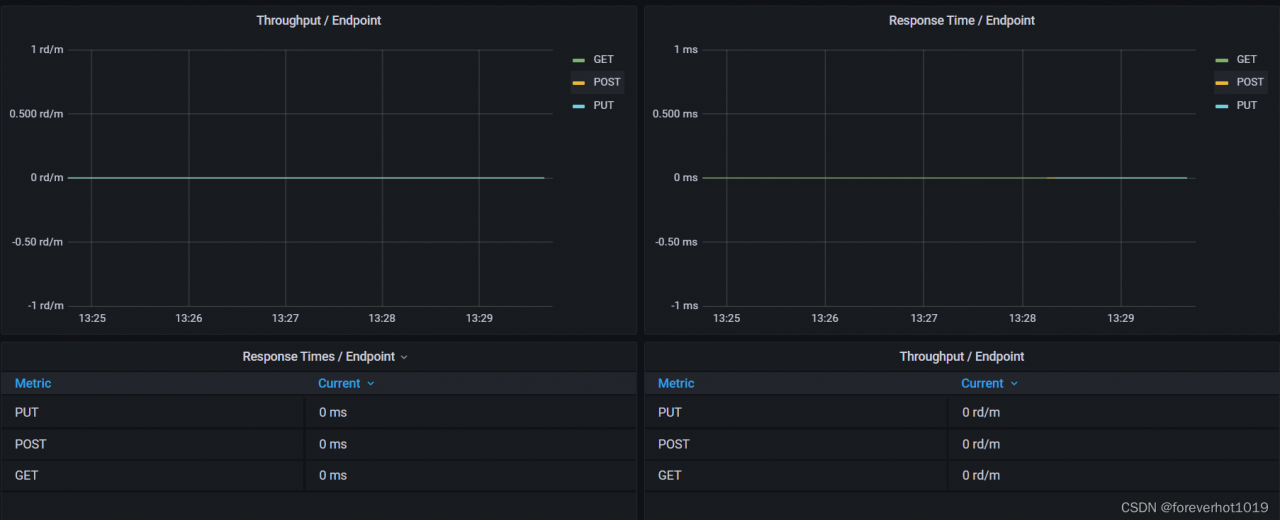
Task: Sort Response Times table by Current column
Action: coord(339,383)
